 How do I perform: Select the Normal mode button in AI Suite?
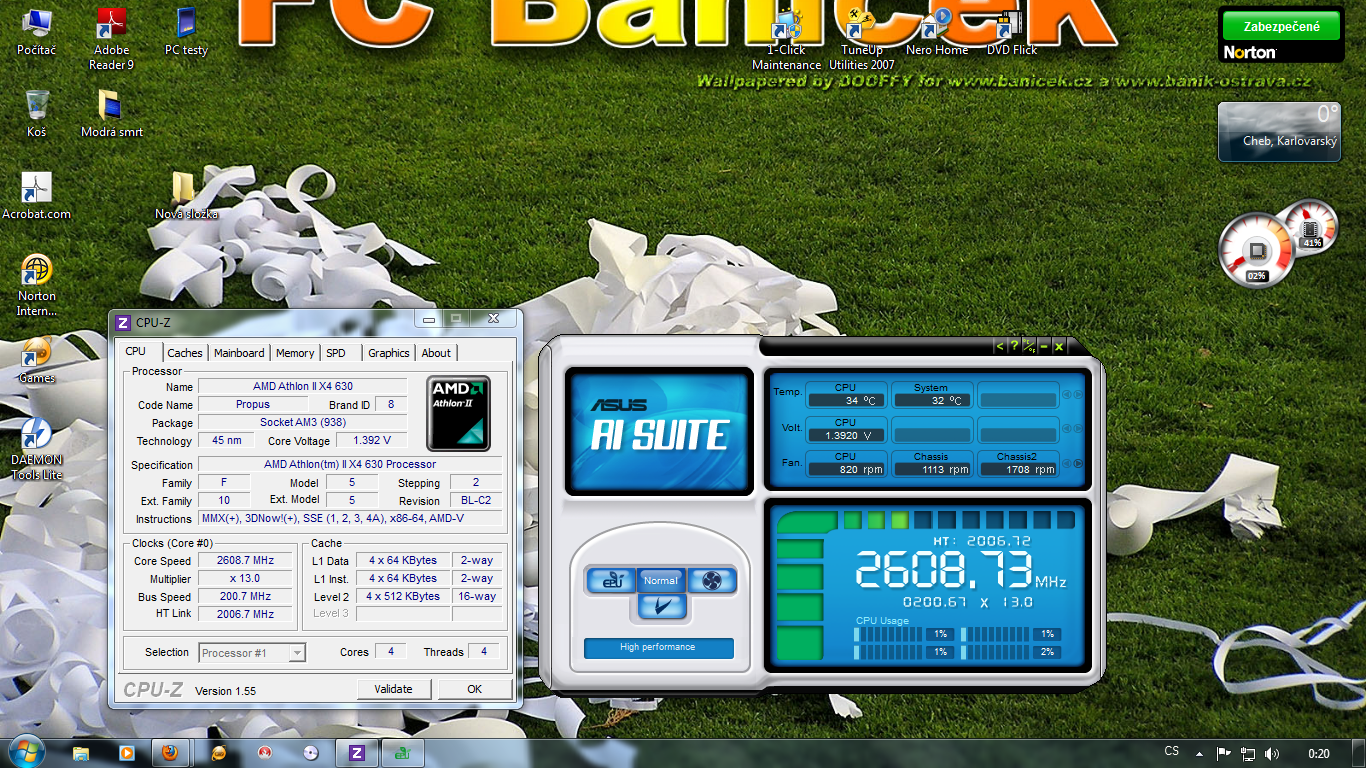(x=661, y=580)
